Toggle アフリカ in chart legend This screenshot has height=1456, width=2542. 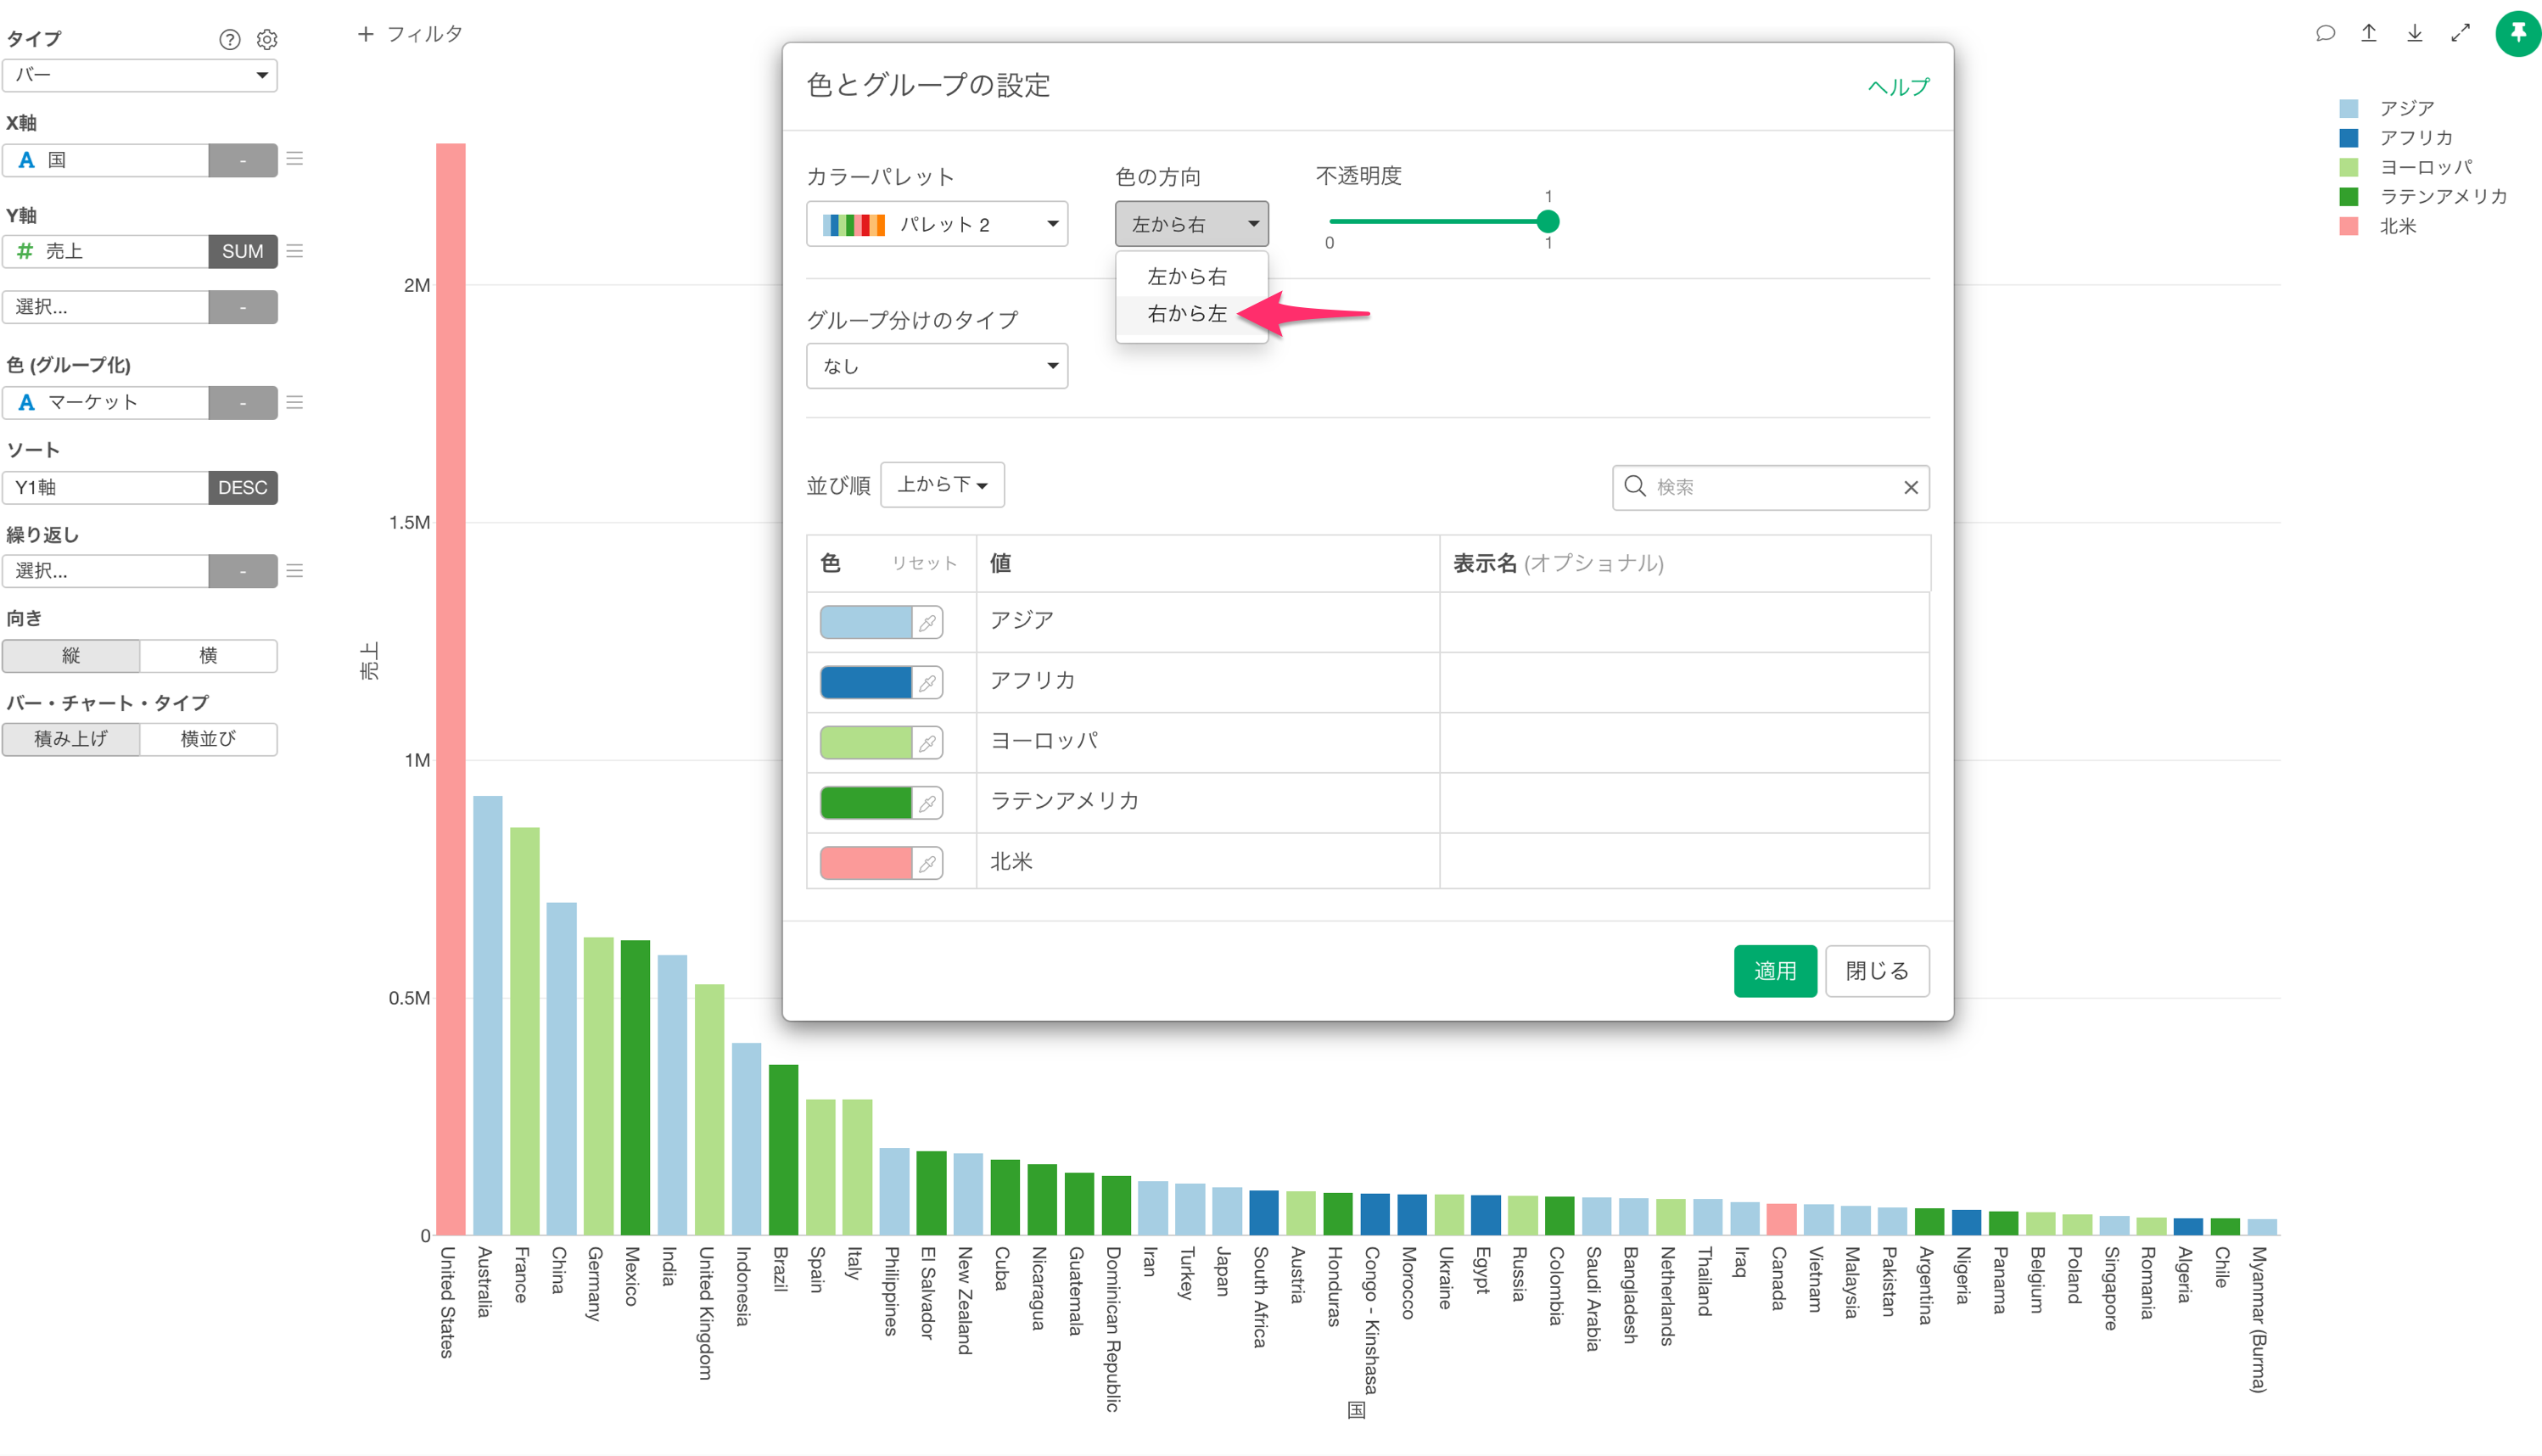pyautogui.click(x=2396, y=138)
